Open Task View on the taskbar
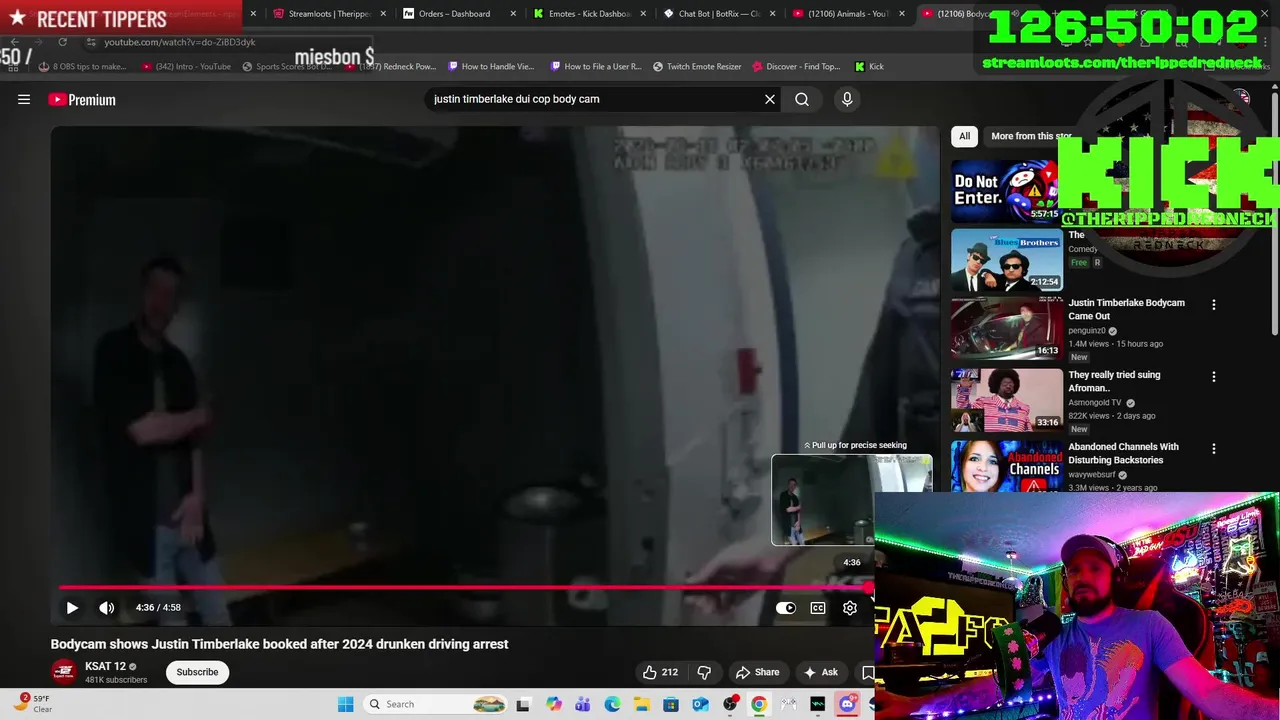This screenshot has height=720, width=1280. click(523, 704)
